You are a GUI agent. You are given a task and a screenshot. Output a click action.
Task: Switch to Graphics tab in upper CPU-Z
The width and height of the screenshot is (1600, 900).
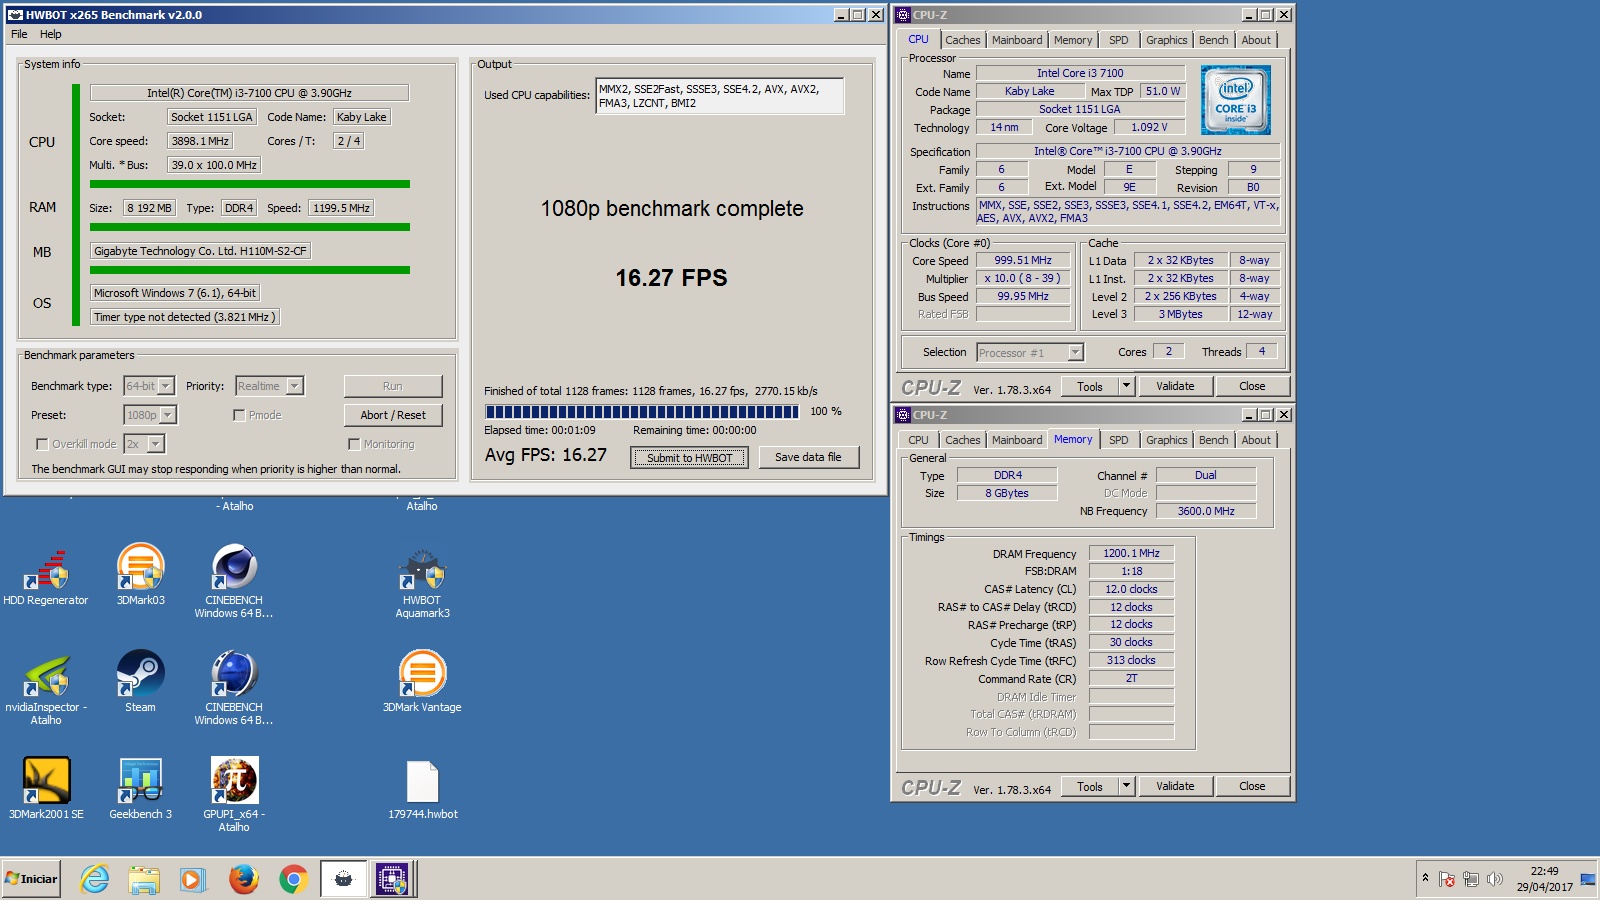click(x=1167, y=40)
